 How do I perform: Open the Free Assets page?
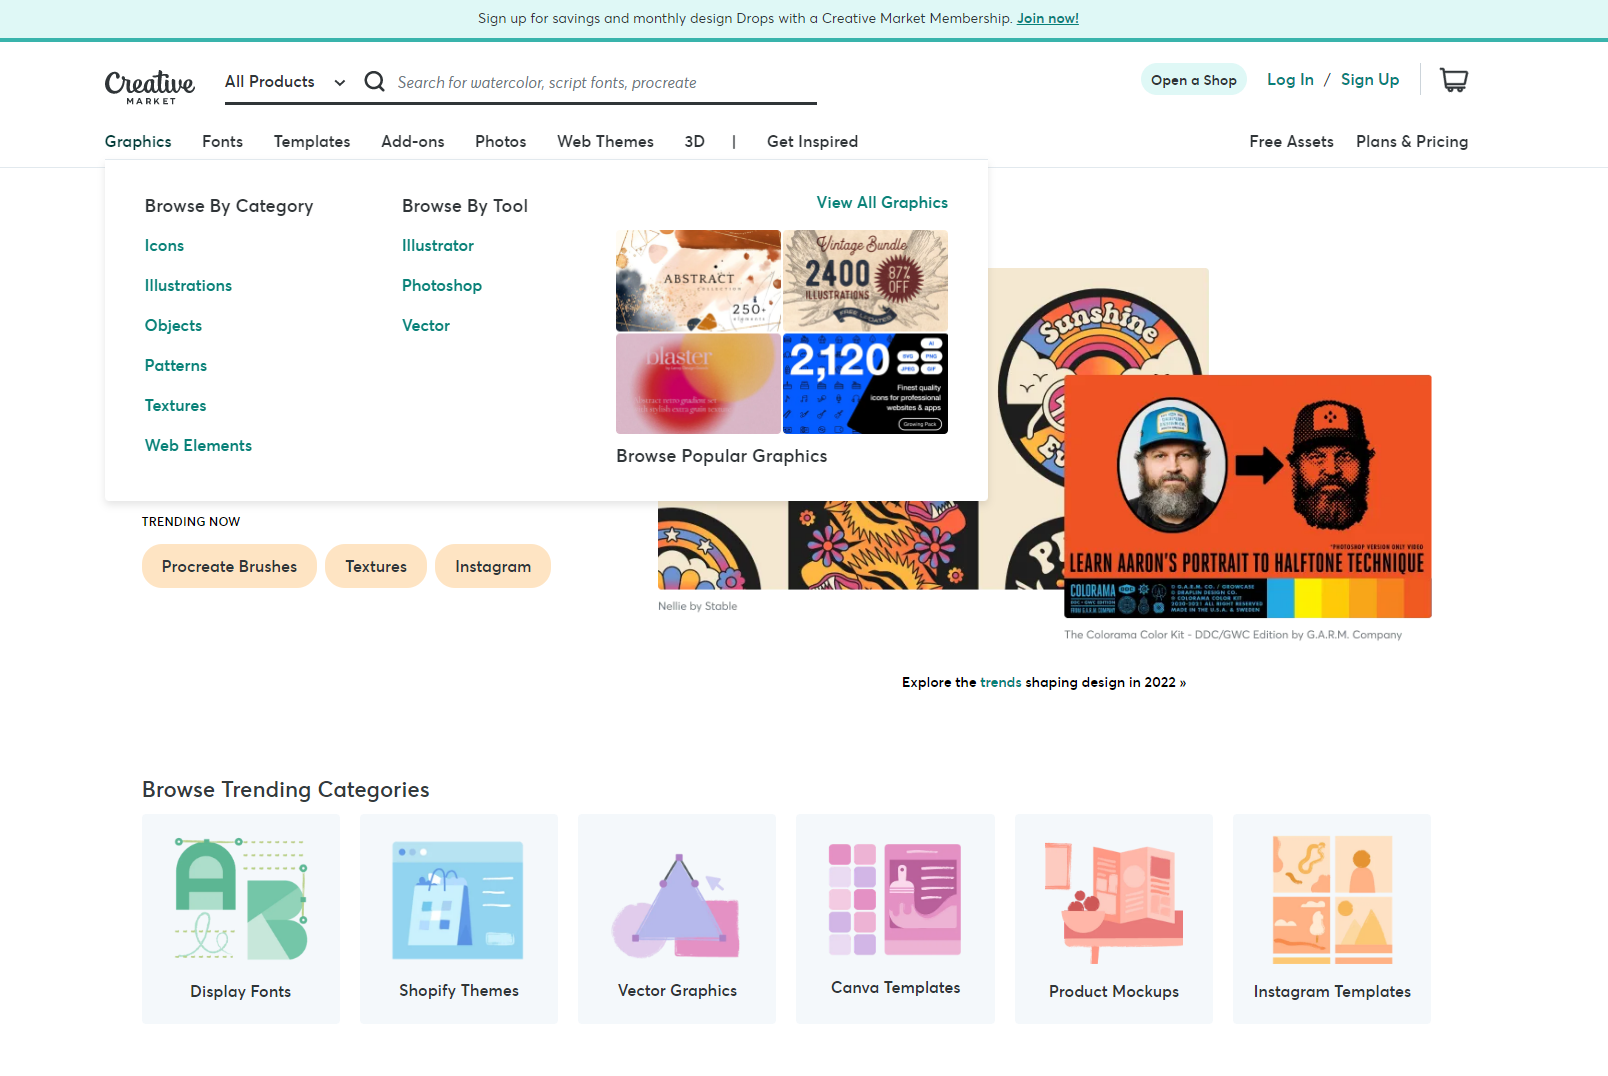pyautogui.click(x=1291, y=142)
